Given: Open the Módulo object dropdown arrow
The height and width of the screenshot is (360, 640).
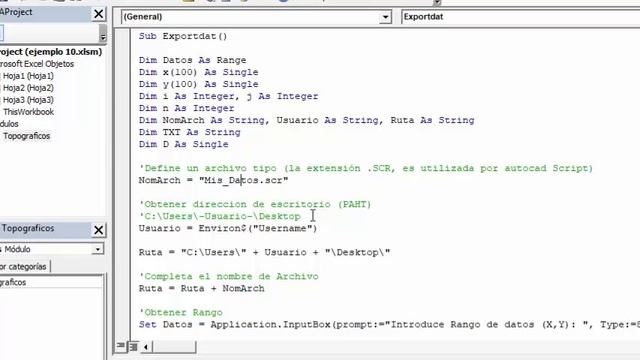Looking at the screenshot, I should 98,249.
